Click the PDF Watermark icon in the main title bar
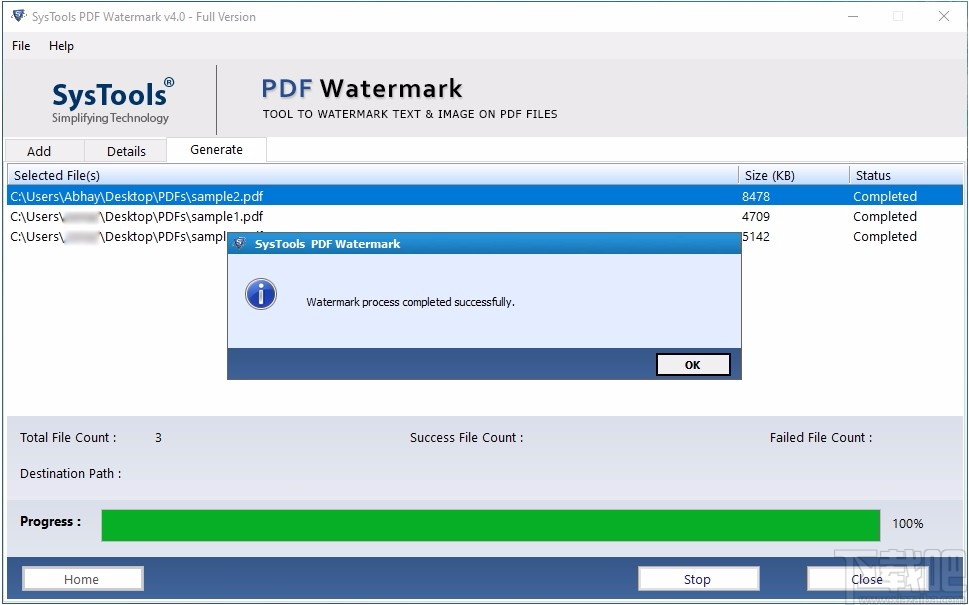Screen dimensions: 969x605 [17, 16]
